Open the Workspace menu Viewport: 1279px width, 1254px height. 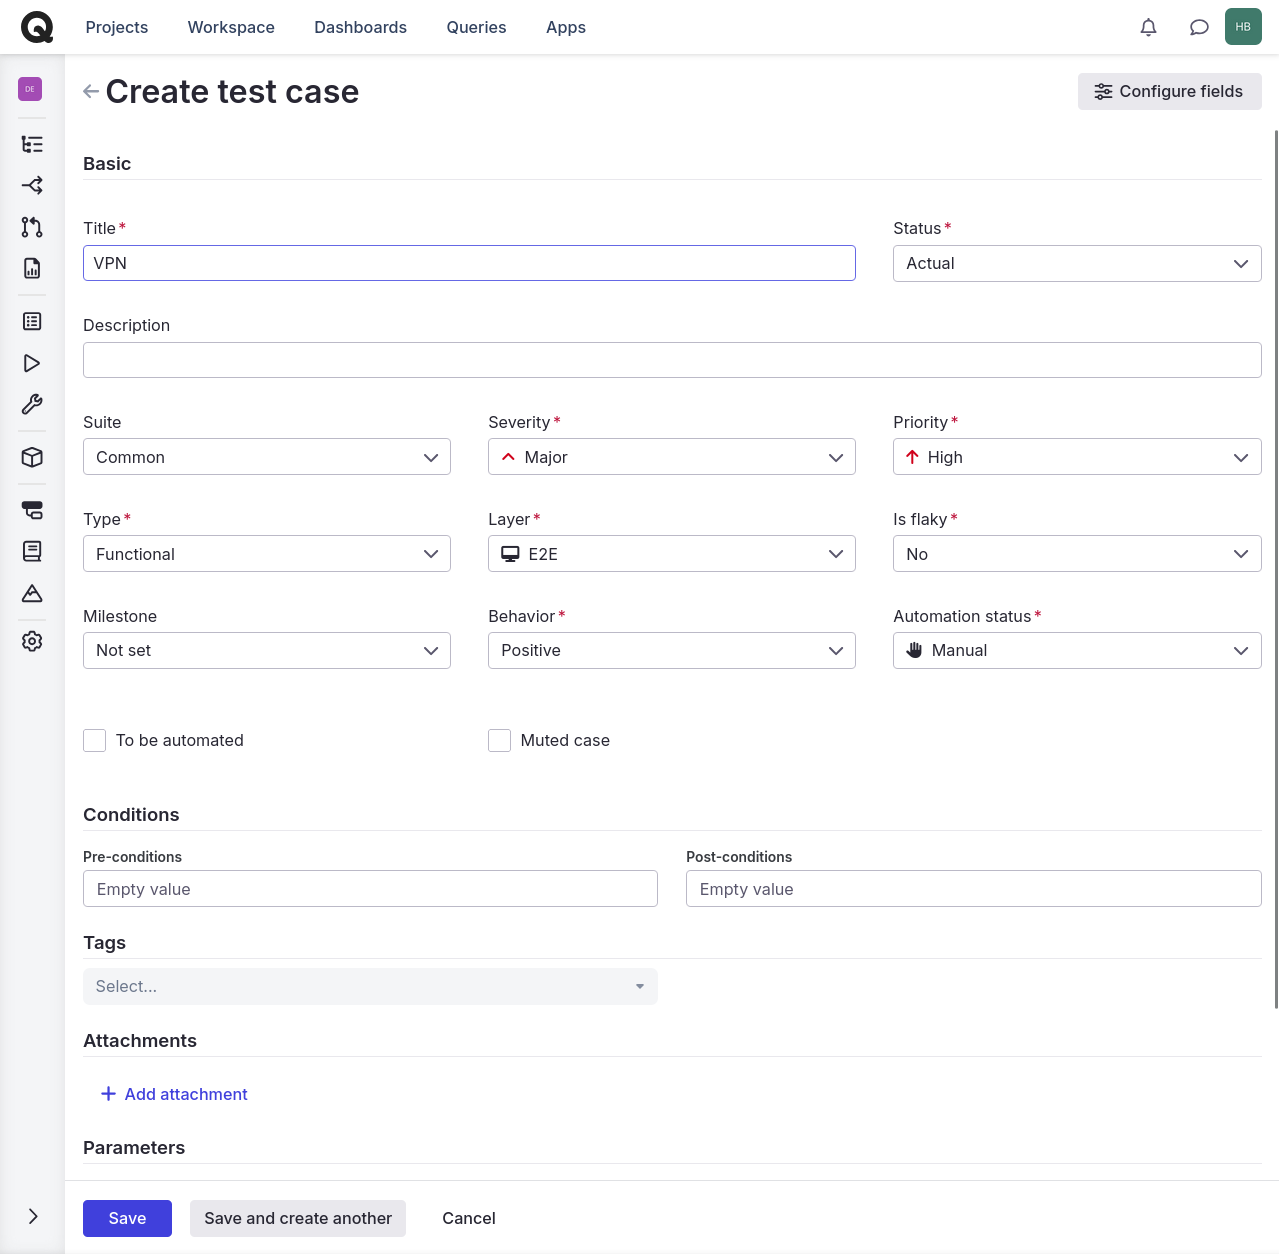pos(231,27)
